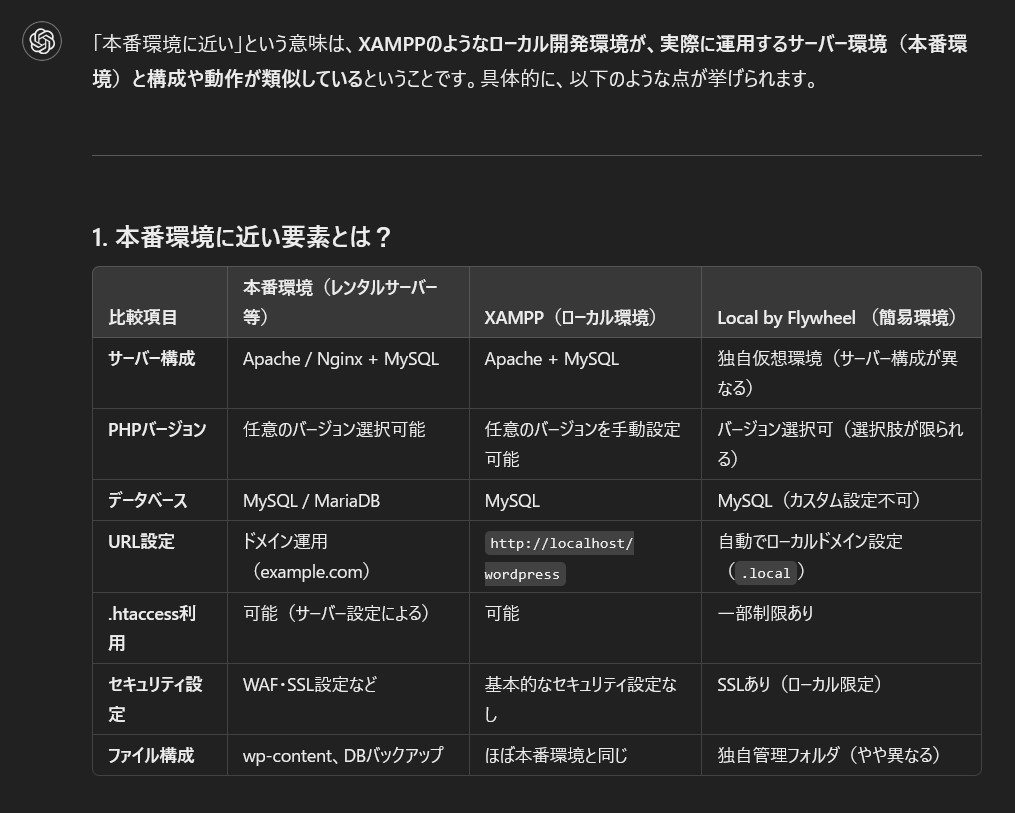The image size is (1015, 813).
Task: Select the 'Local by Flywheel（簡易環境）' column header
Action: click(x=838, y=317)
